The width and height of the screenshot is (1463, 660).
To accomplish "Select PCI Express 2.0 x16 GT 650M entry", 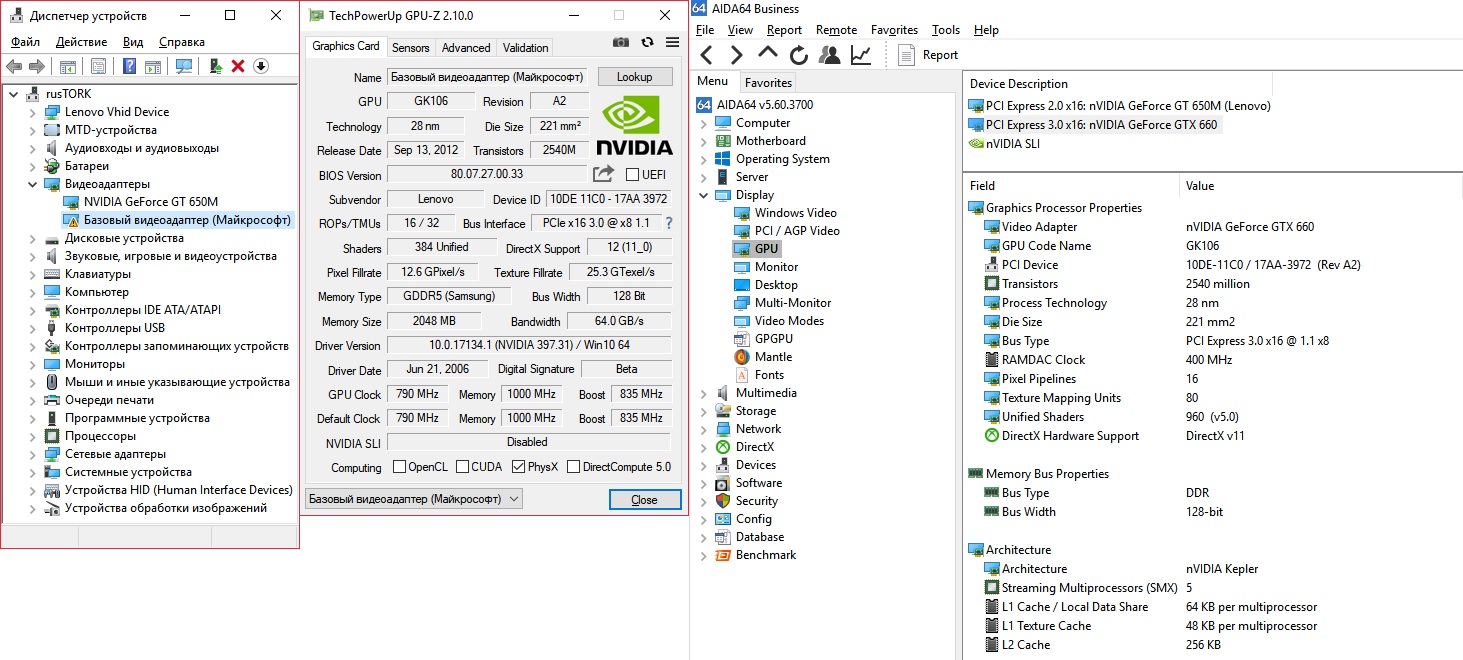I will [1119, 105].
